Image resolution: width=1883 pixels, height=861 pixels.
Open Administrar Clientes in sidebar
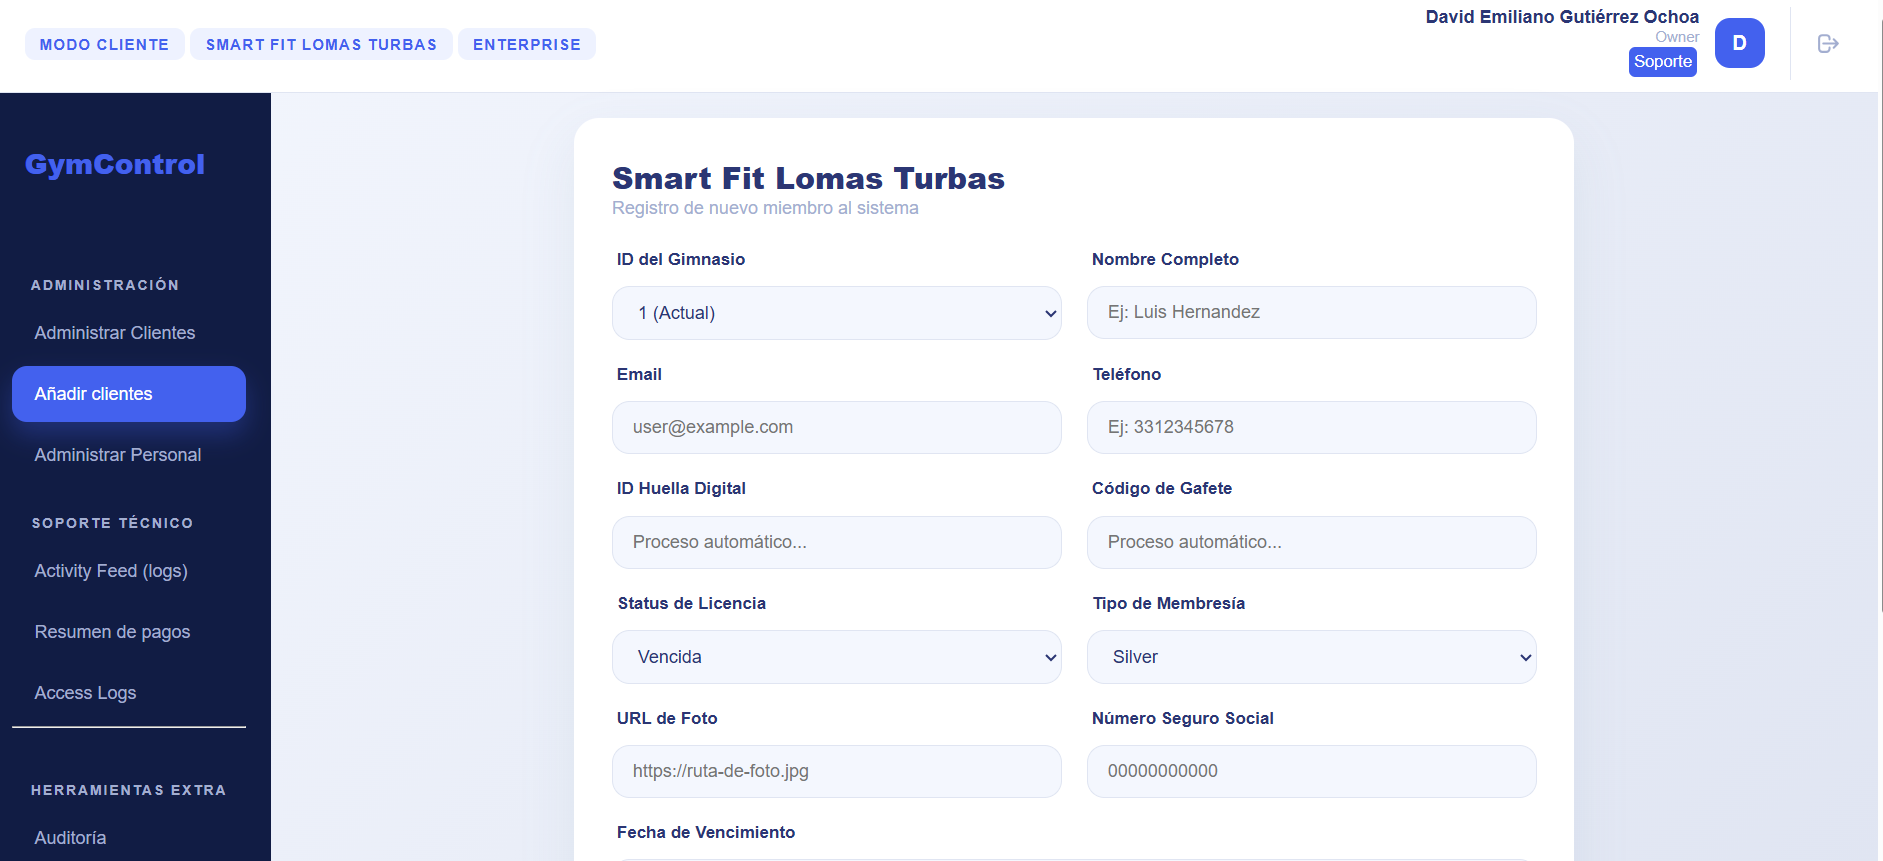(129, 333)
